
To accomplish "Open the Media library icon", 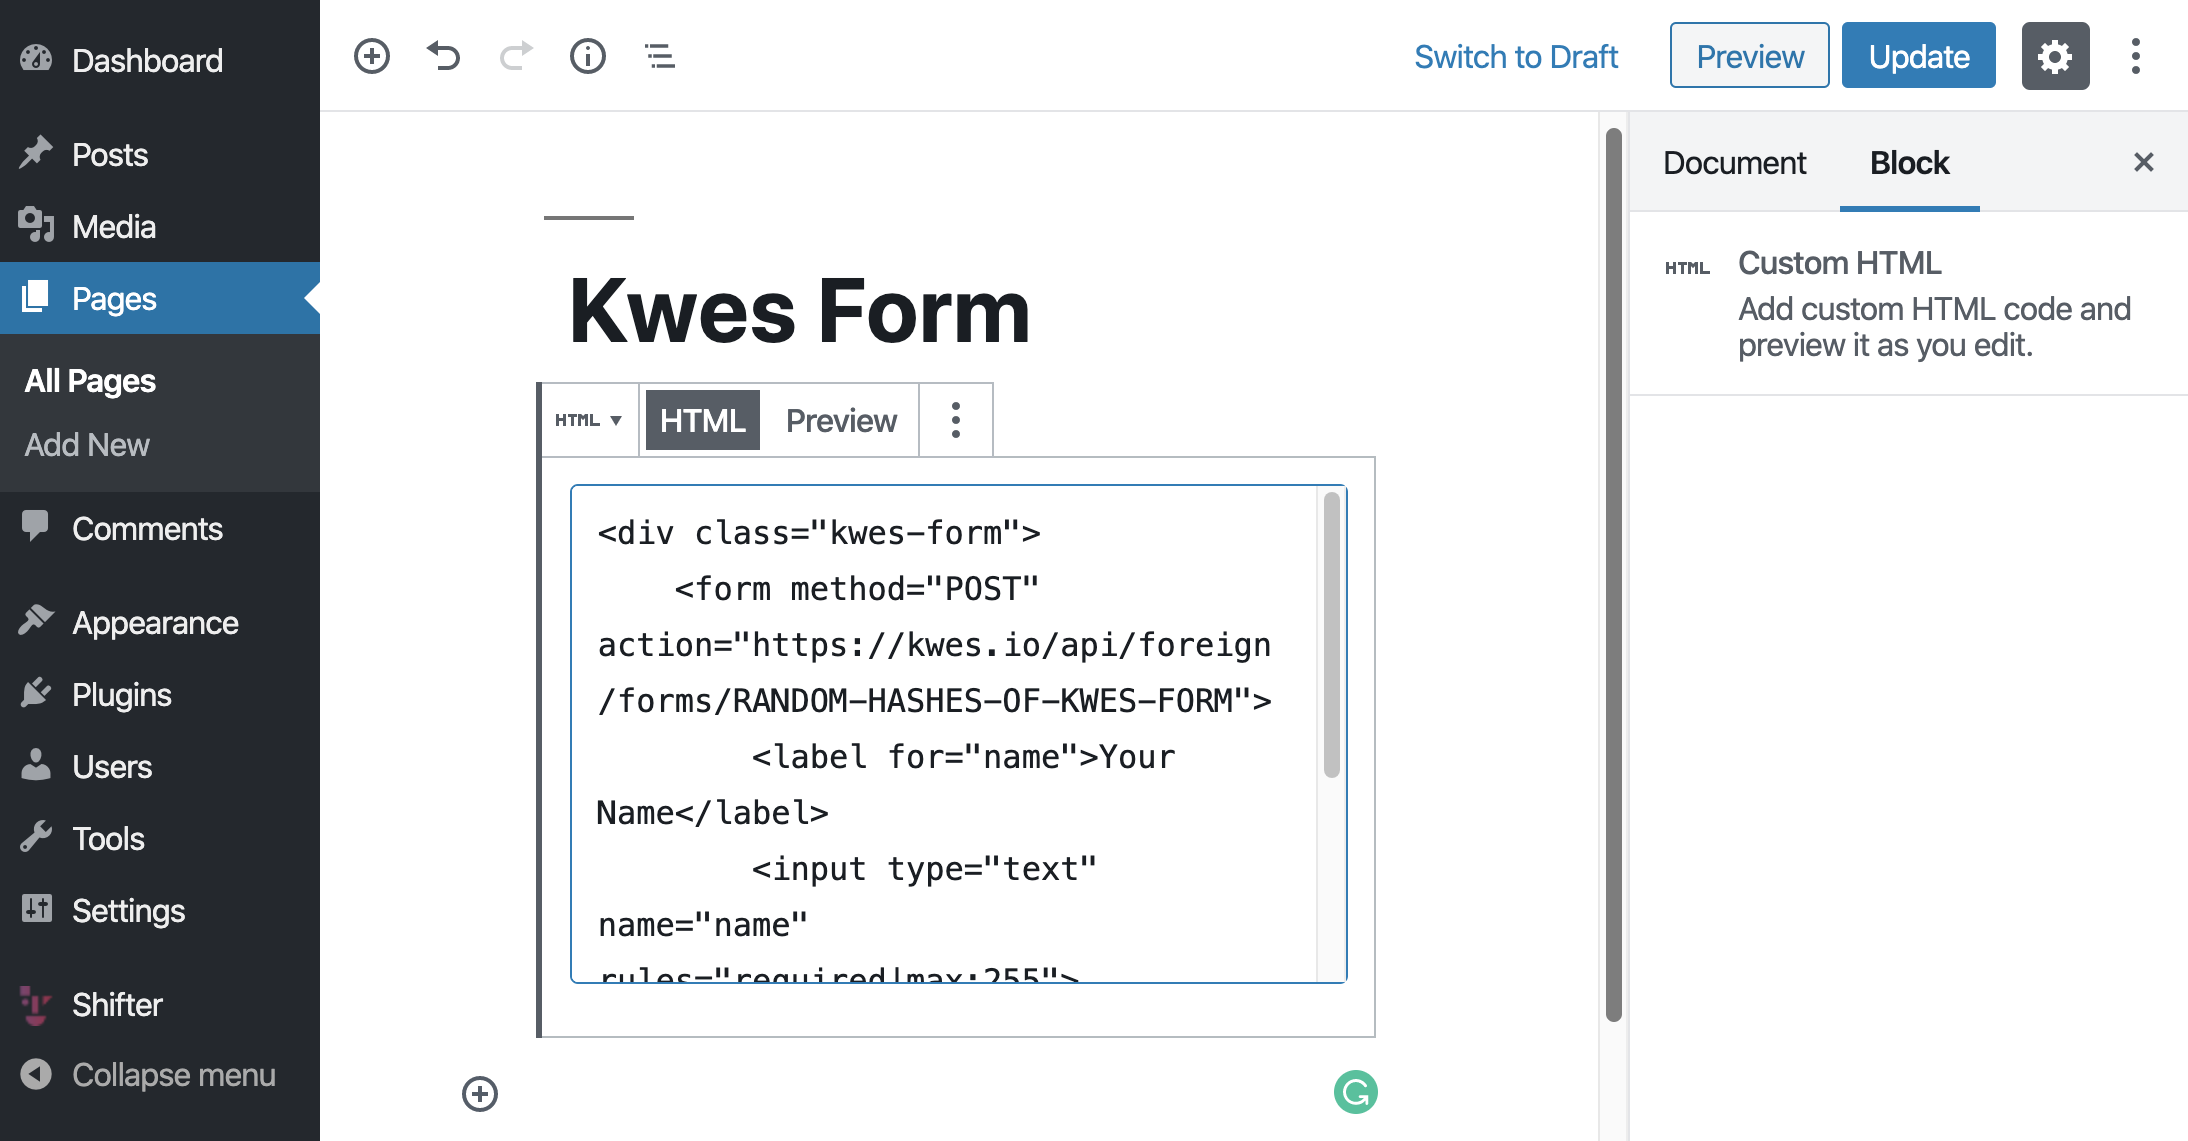I will pyautogui.click(x=36, y=225).
